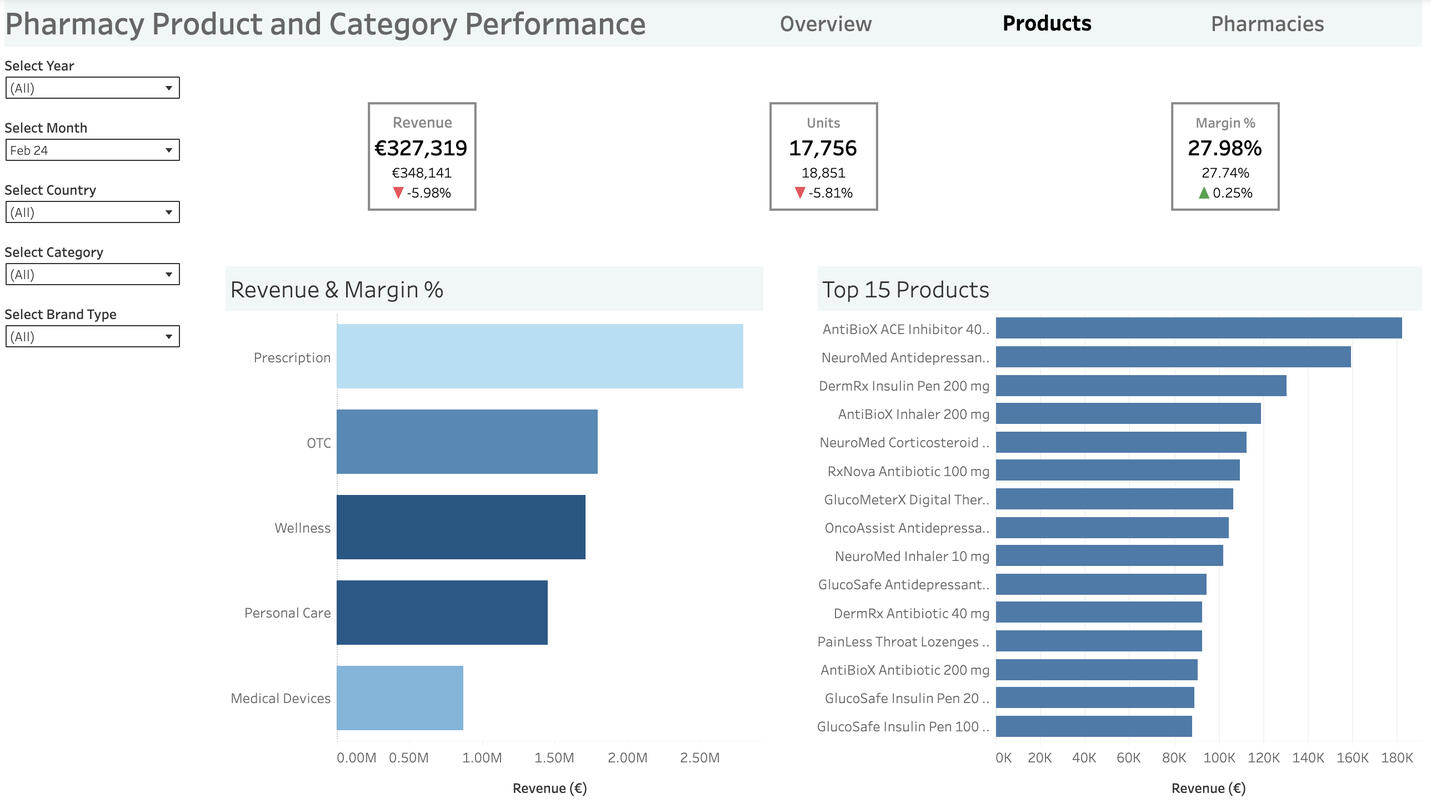Viewport: 1431px width, 809px height.
Task: Switch to the Overview tab
Action: coord(824,23)
